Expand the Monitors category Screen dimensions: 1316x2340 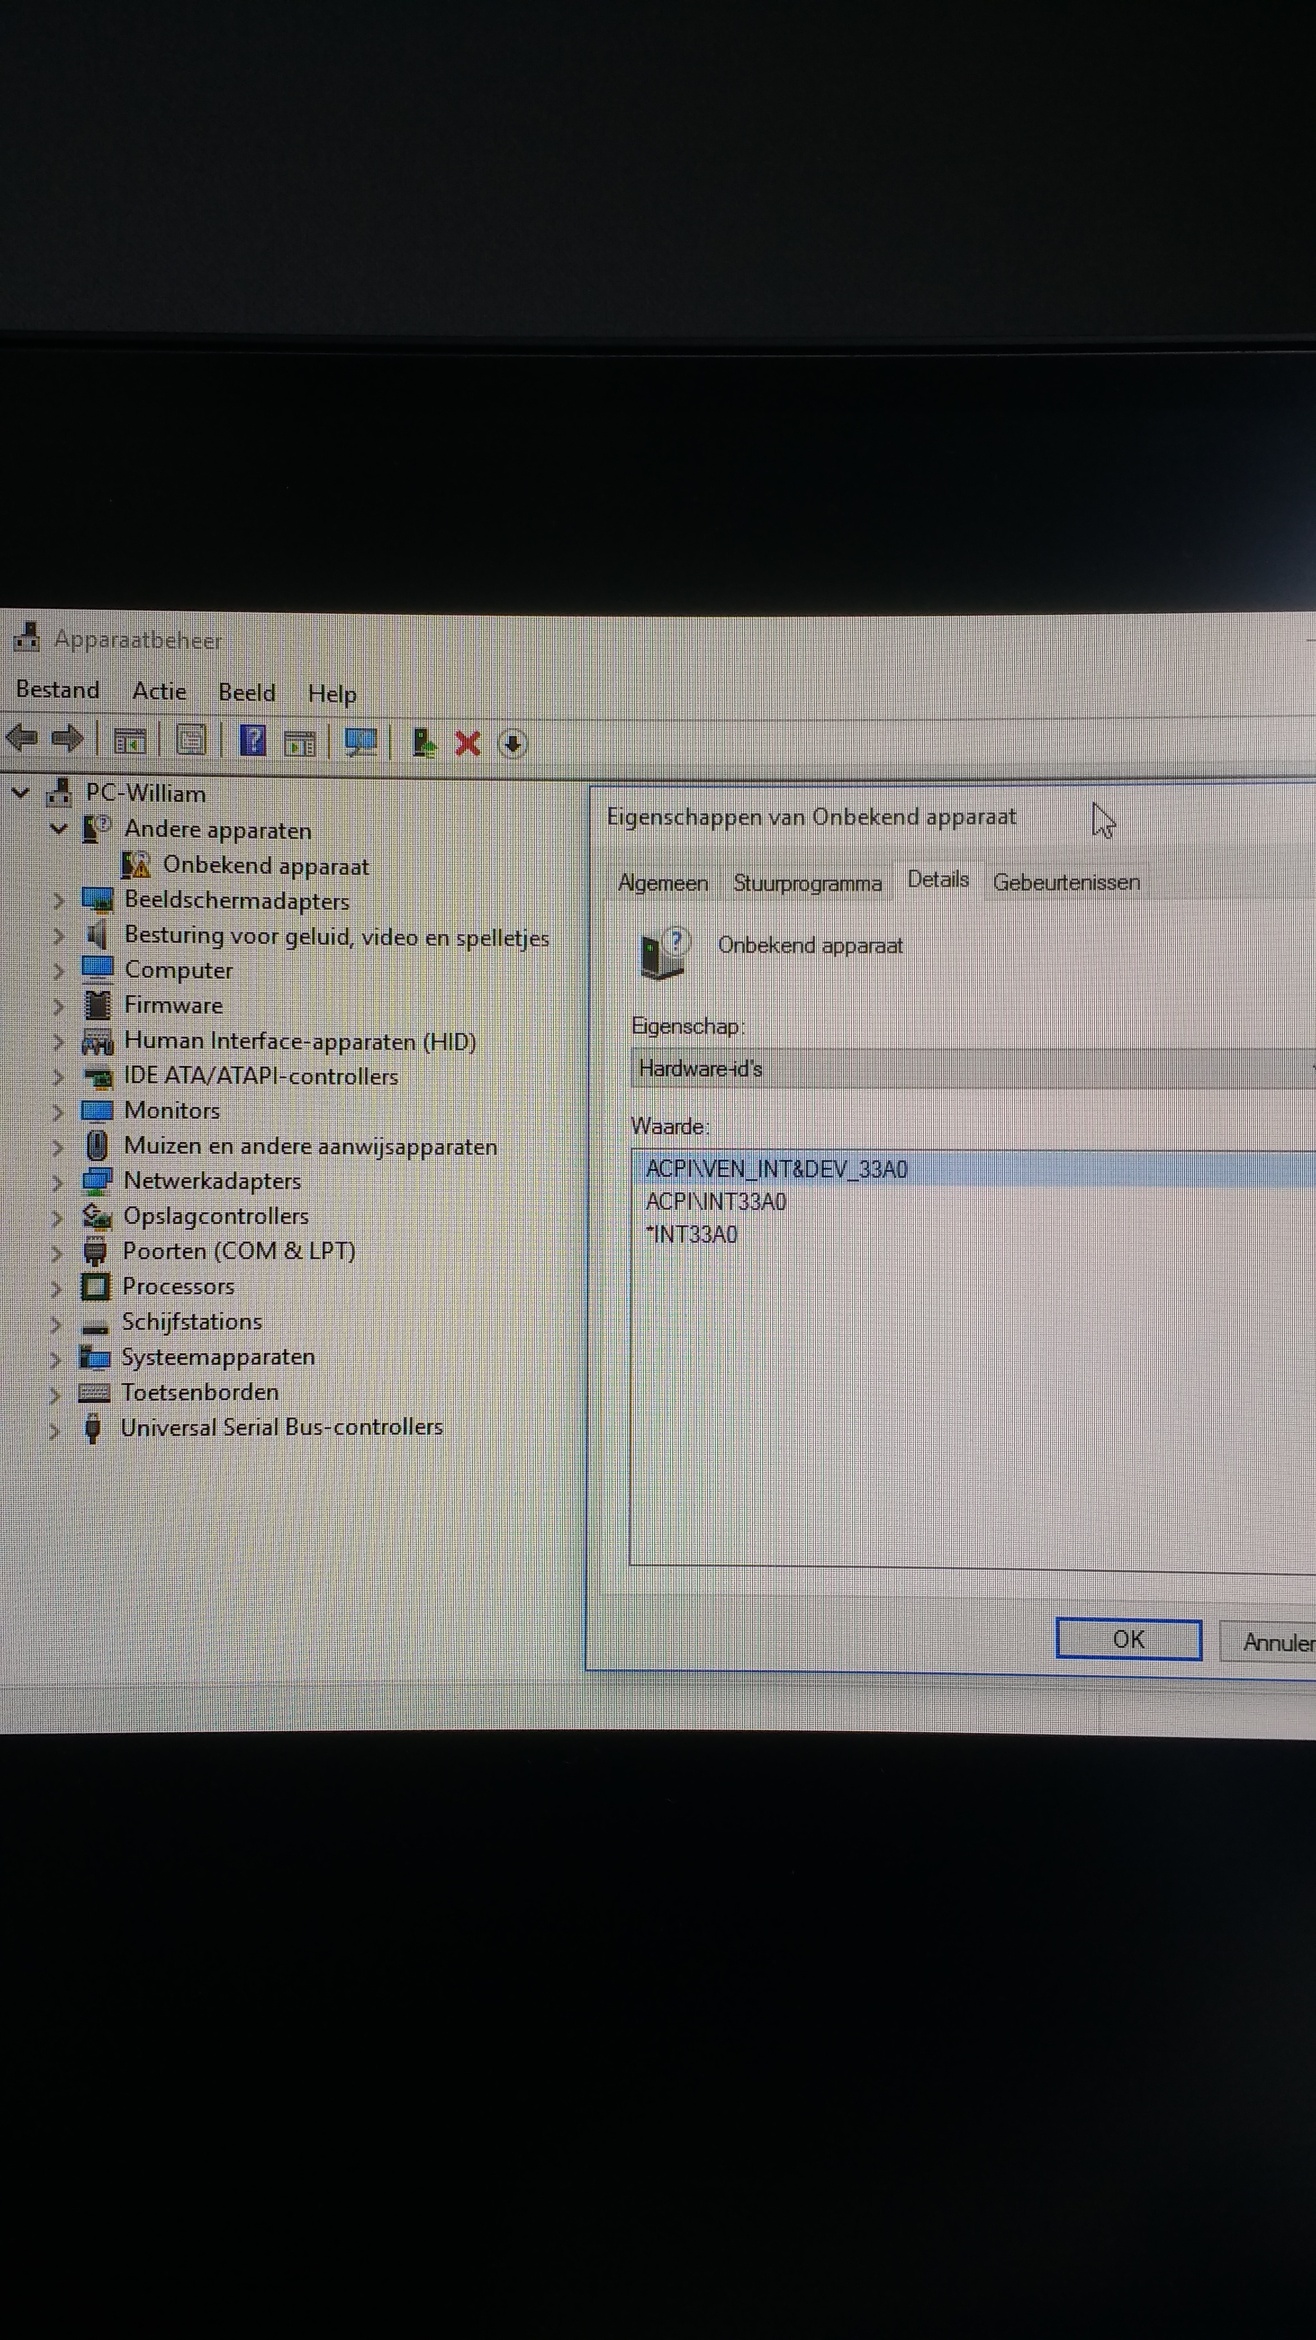[57, 1111]
